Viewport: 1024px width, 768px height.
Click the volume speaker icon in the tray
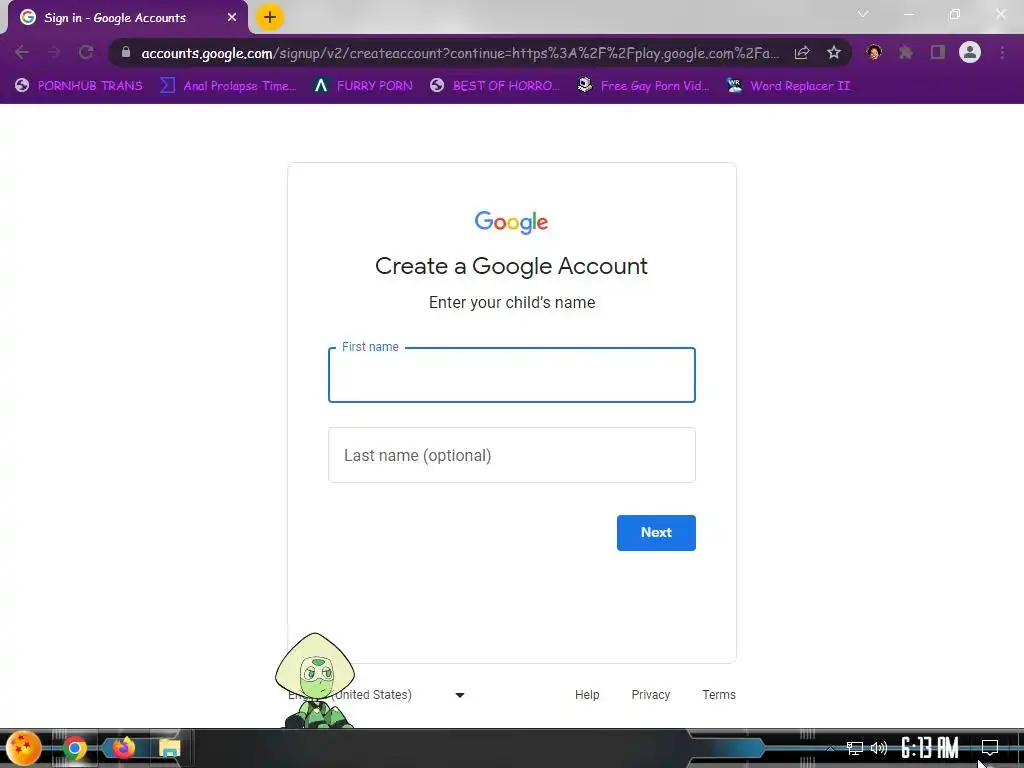tap(879, 748)
